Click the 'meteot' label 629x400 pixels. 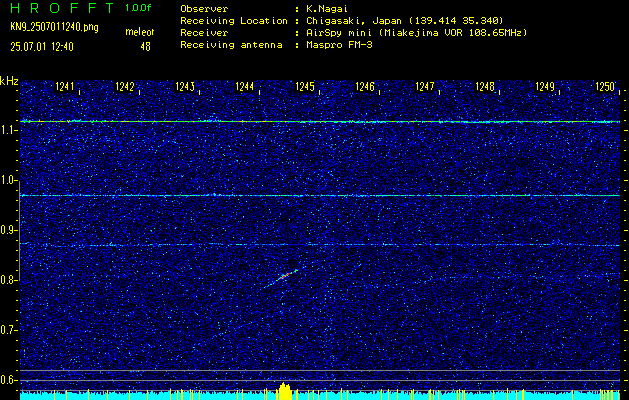[x=140, y=32]
